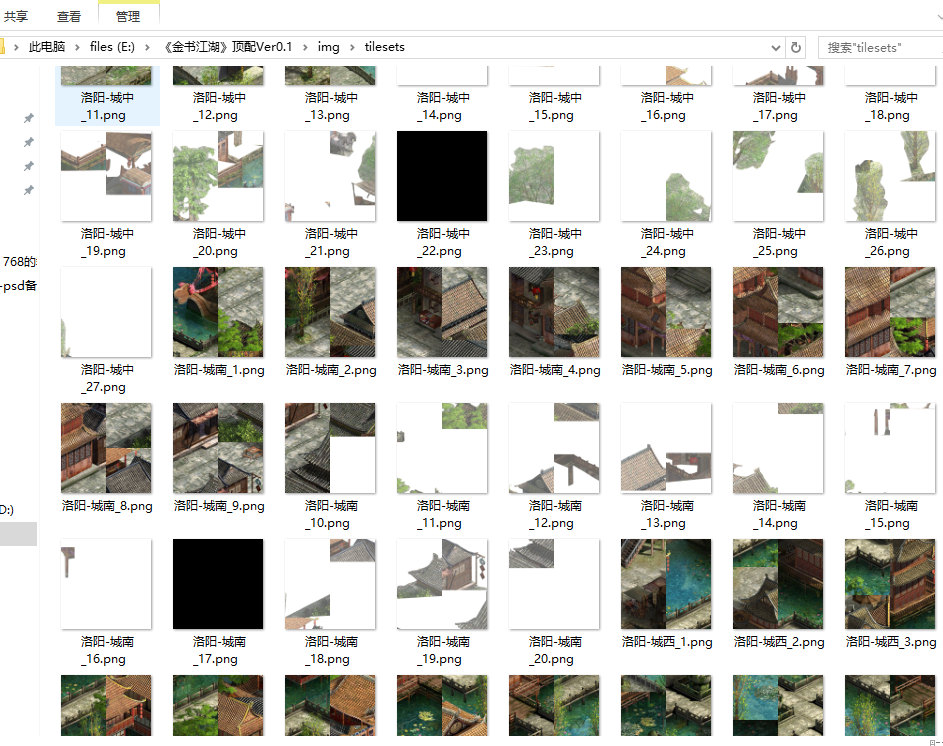Select thumbnail 洛阳-城中_26.png
The height and width of the screenshot is (746, 943).
(x=890, y=176)
